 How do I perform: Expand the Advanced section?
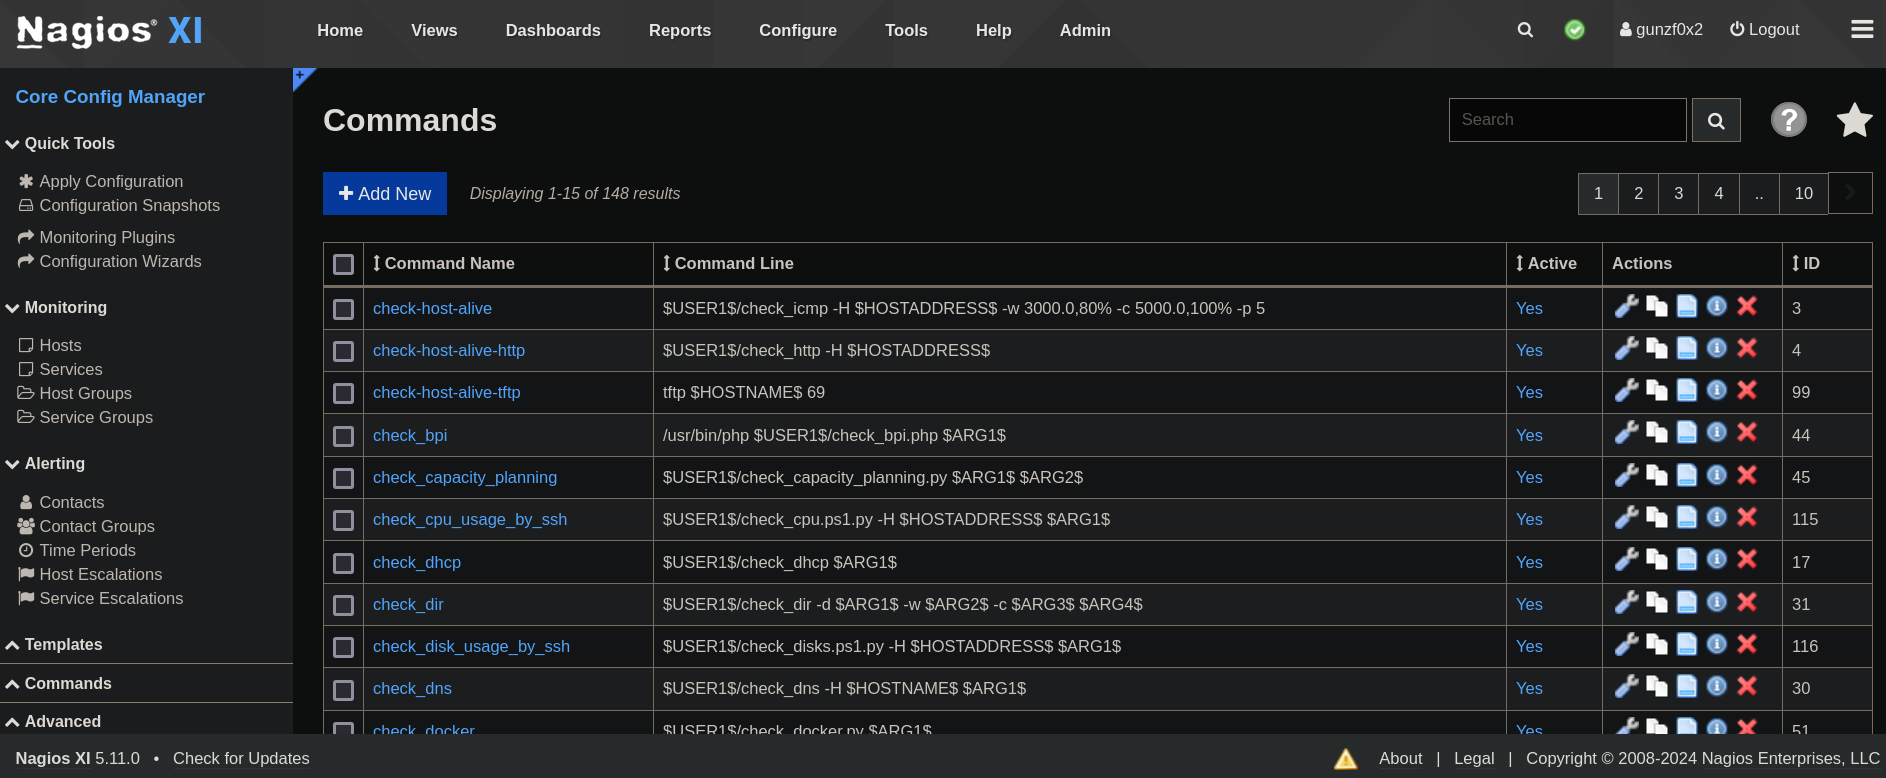click(x=53, y=721)
